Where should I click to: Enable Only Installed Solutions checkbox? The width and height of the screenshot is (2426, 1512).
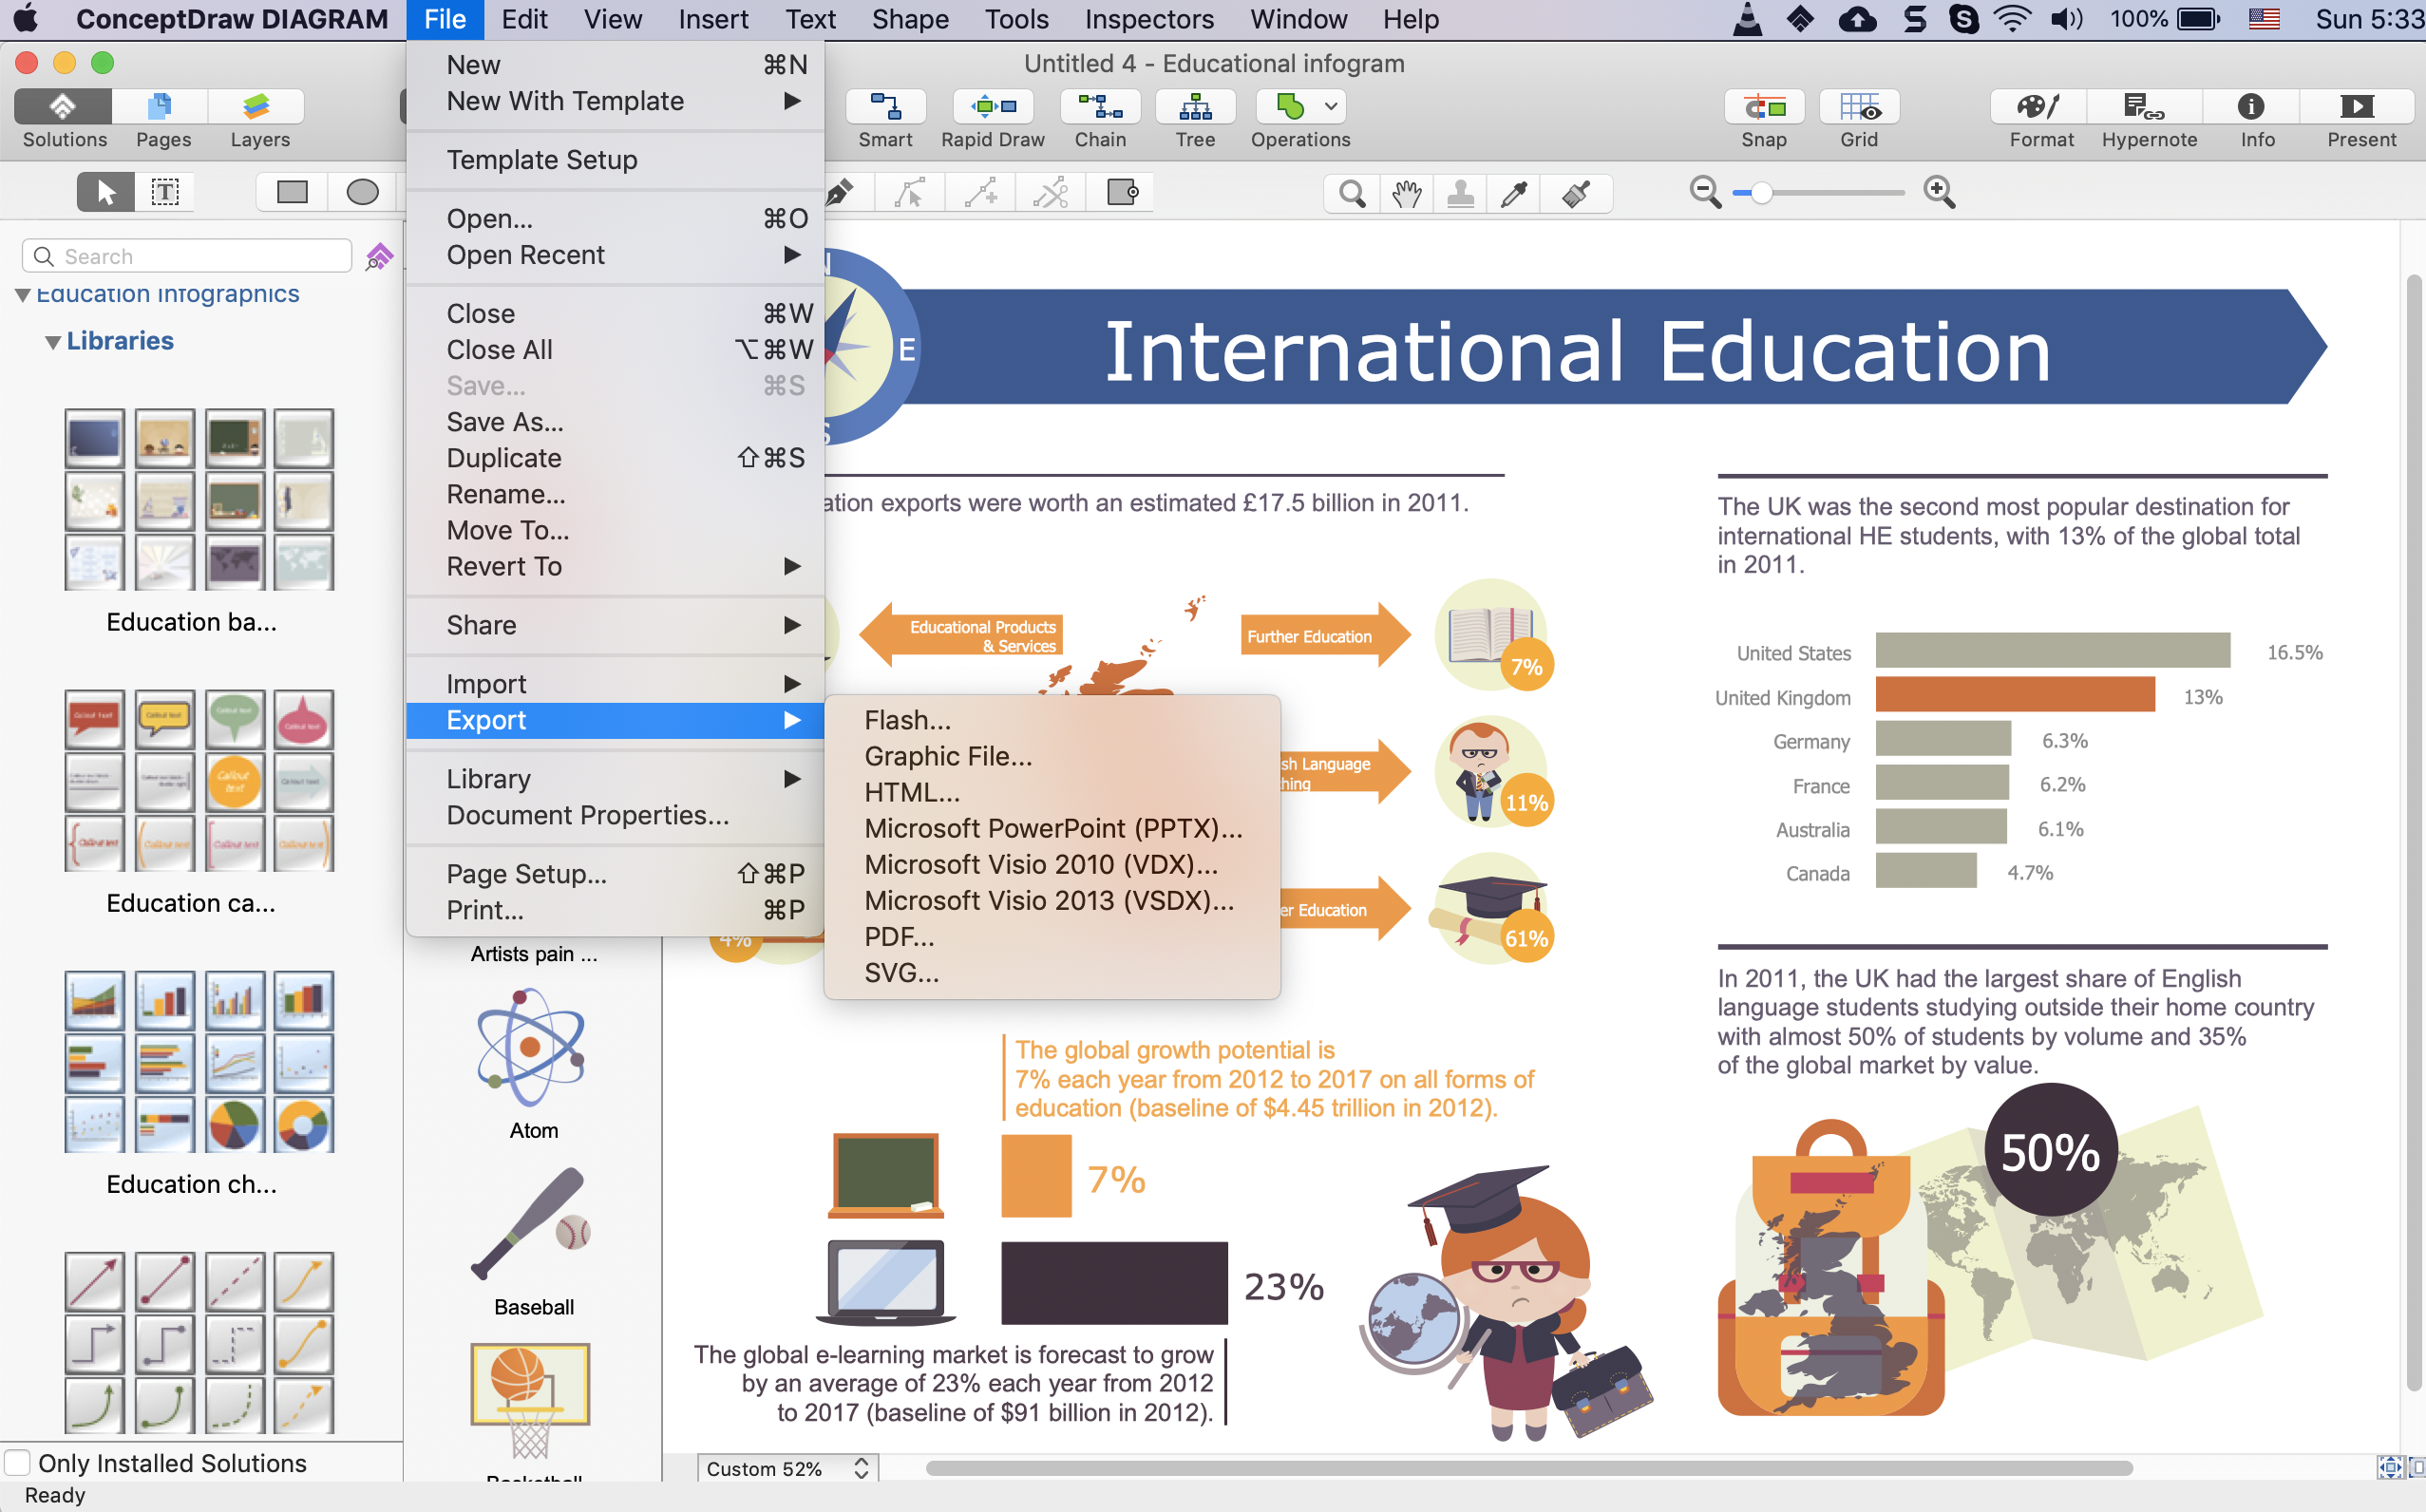pyautogui.click(x=17, y=1462)
